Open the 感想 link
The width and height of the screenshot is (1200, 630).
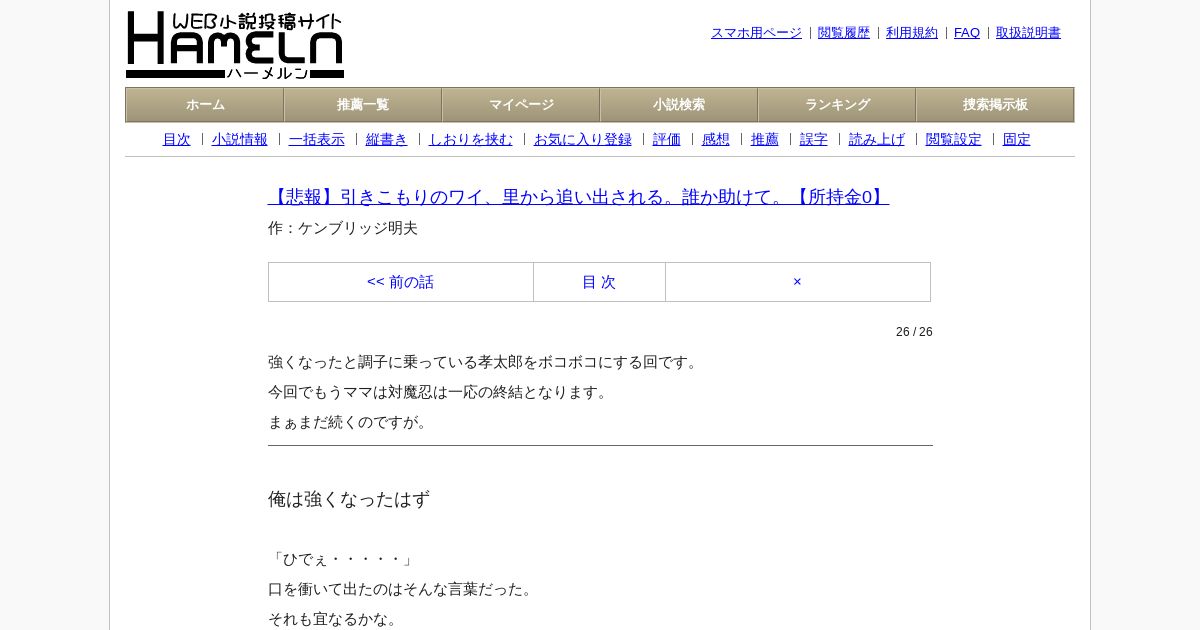[716, 140]
